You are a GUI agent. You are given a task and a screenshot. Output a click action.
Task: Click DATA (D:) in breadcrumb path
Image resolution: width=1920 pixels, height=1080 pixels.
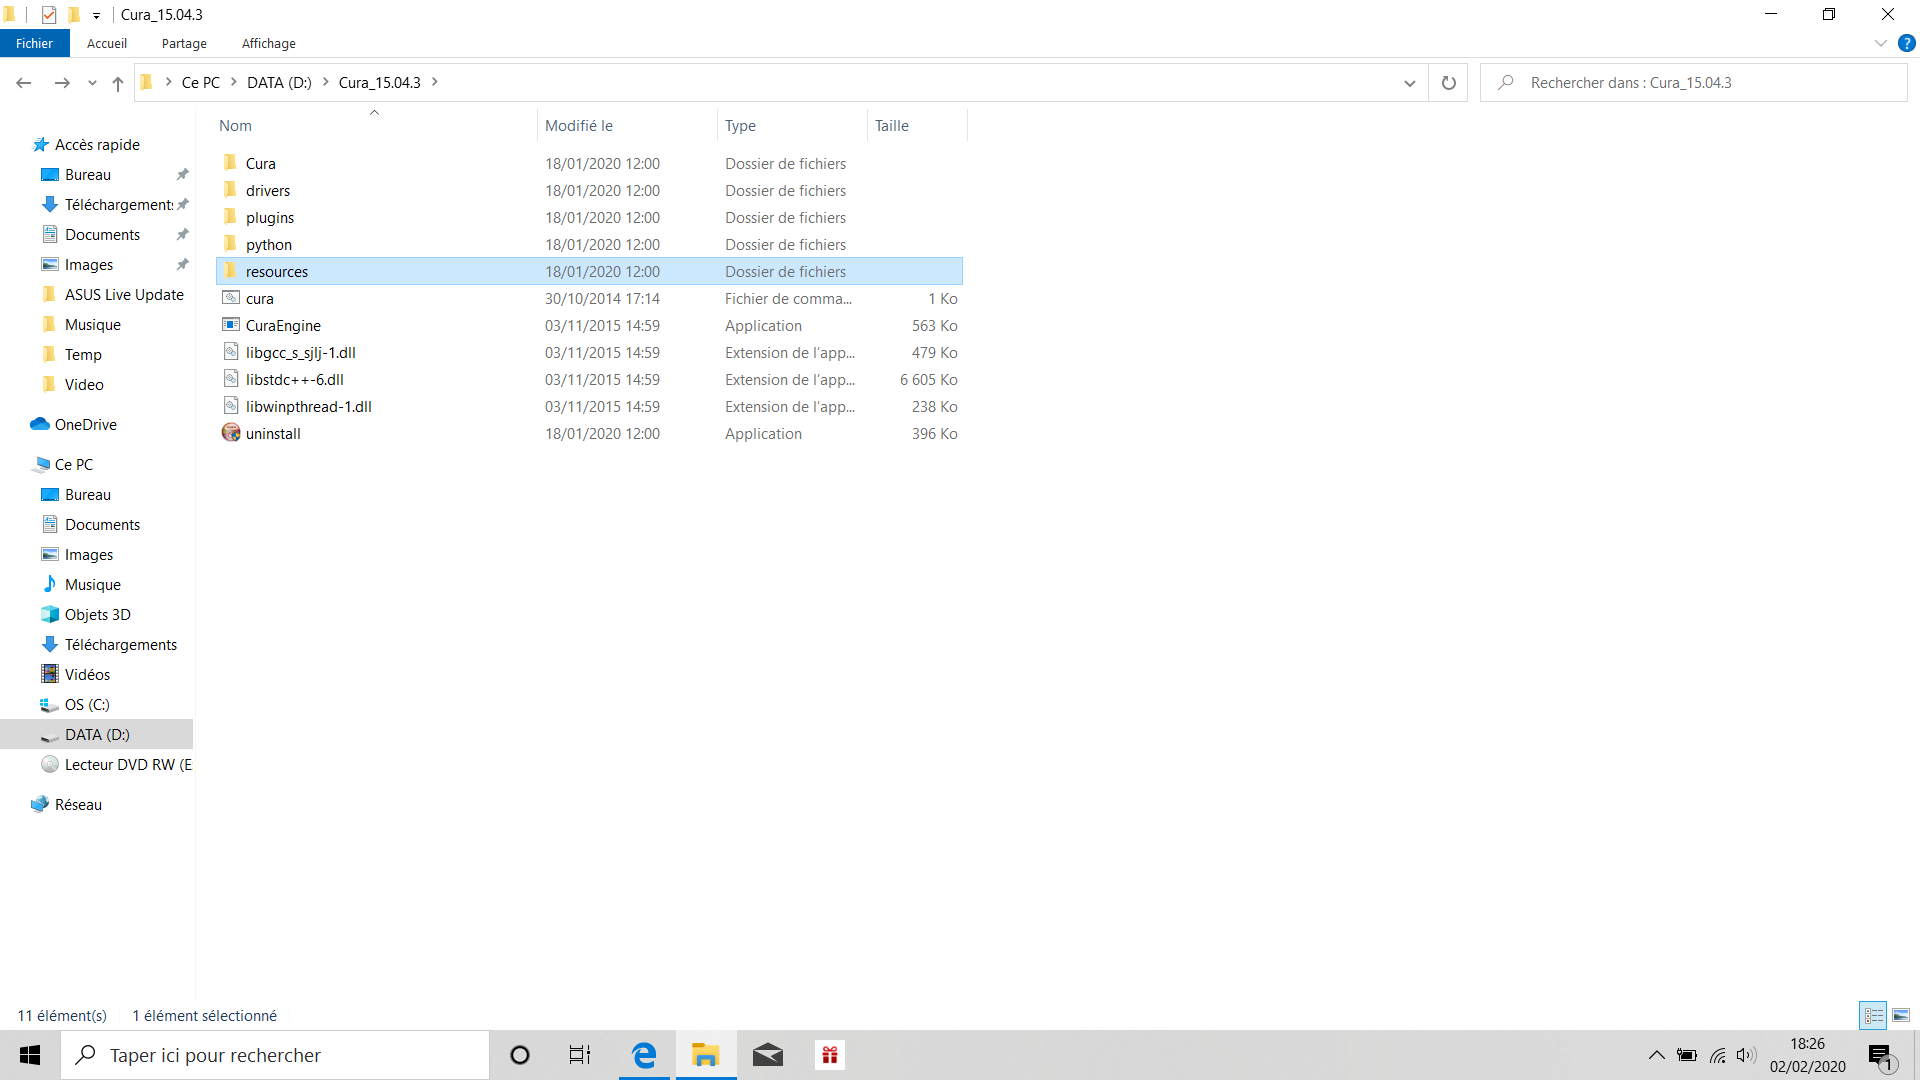279,83
